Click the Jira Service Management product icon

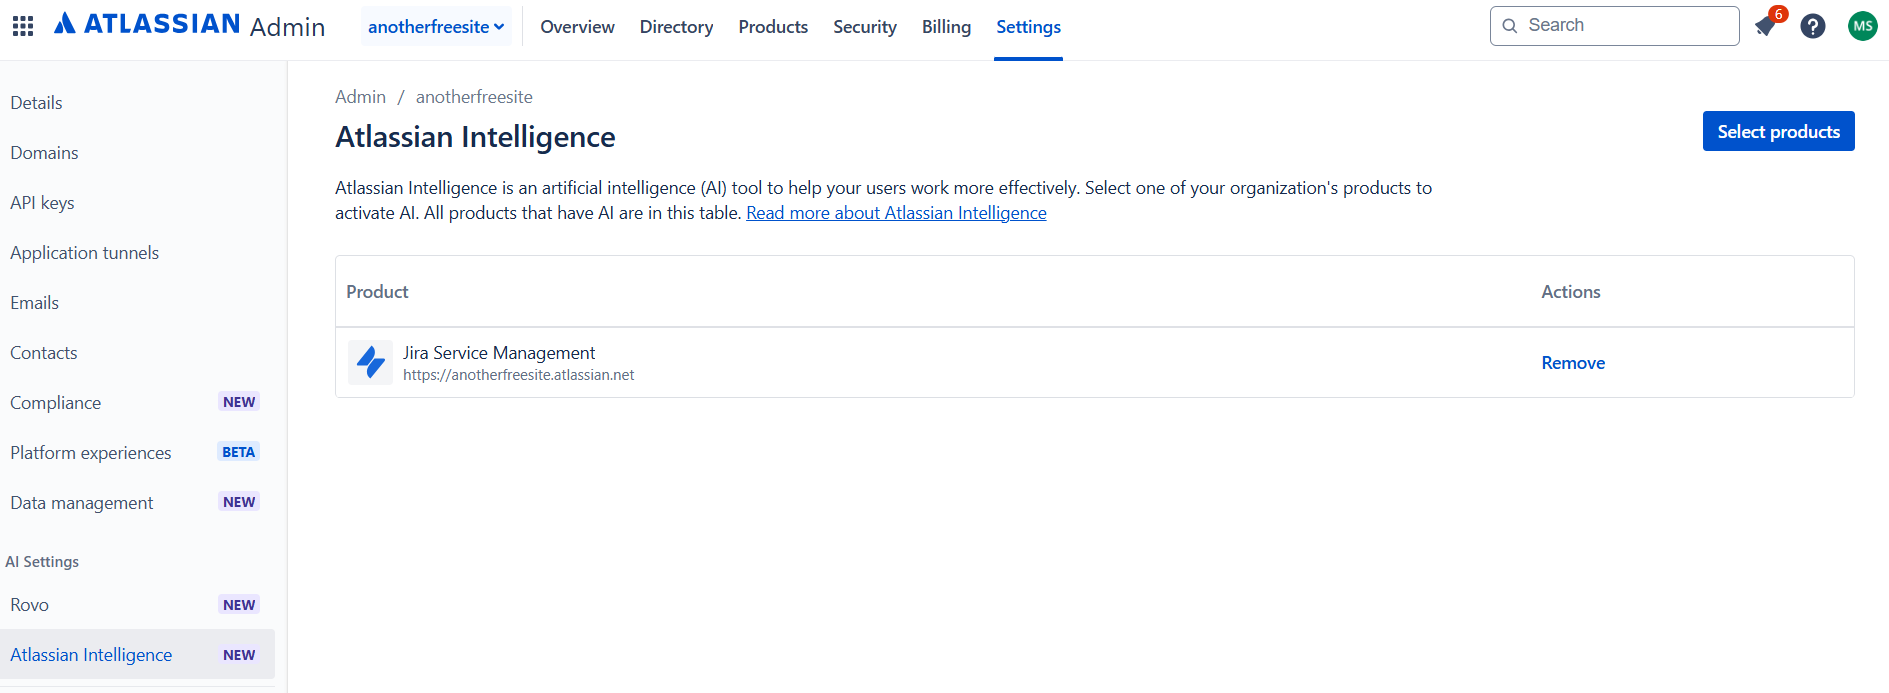coord(370,362)
